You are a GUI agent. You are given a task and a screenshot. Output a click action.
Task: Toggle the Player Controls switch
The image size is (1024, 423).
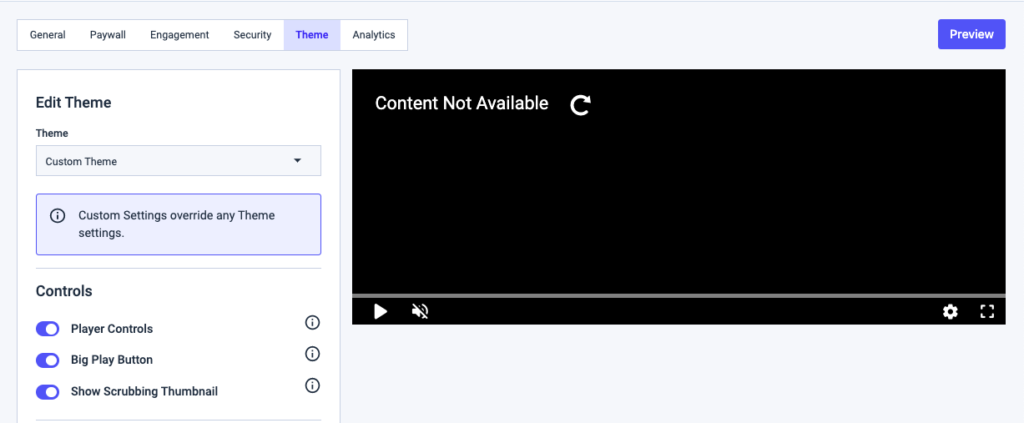click(48, 329)
